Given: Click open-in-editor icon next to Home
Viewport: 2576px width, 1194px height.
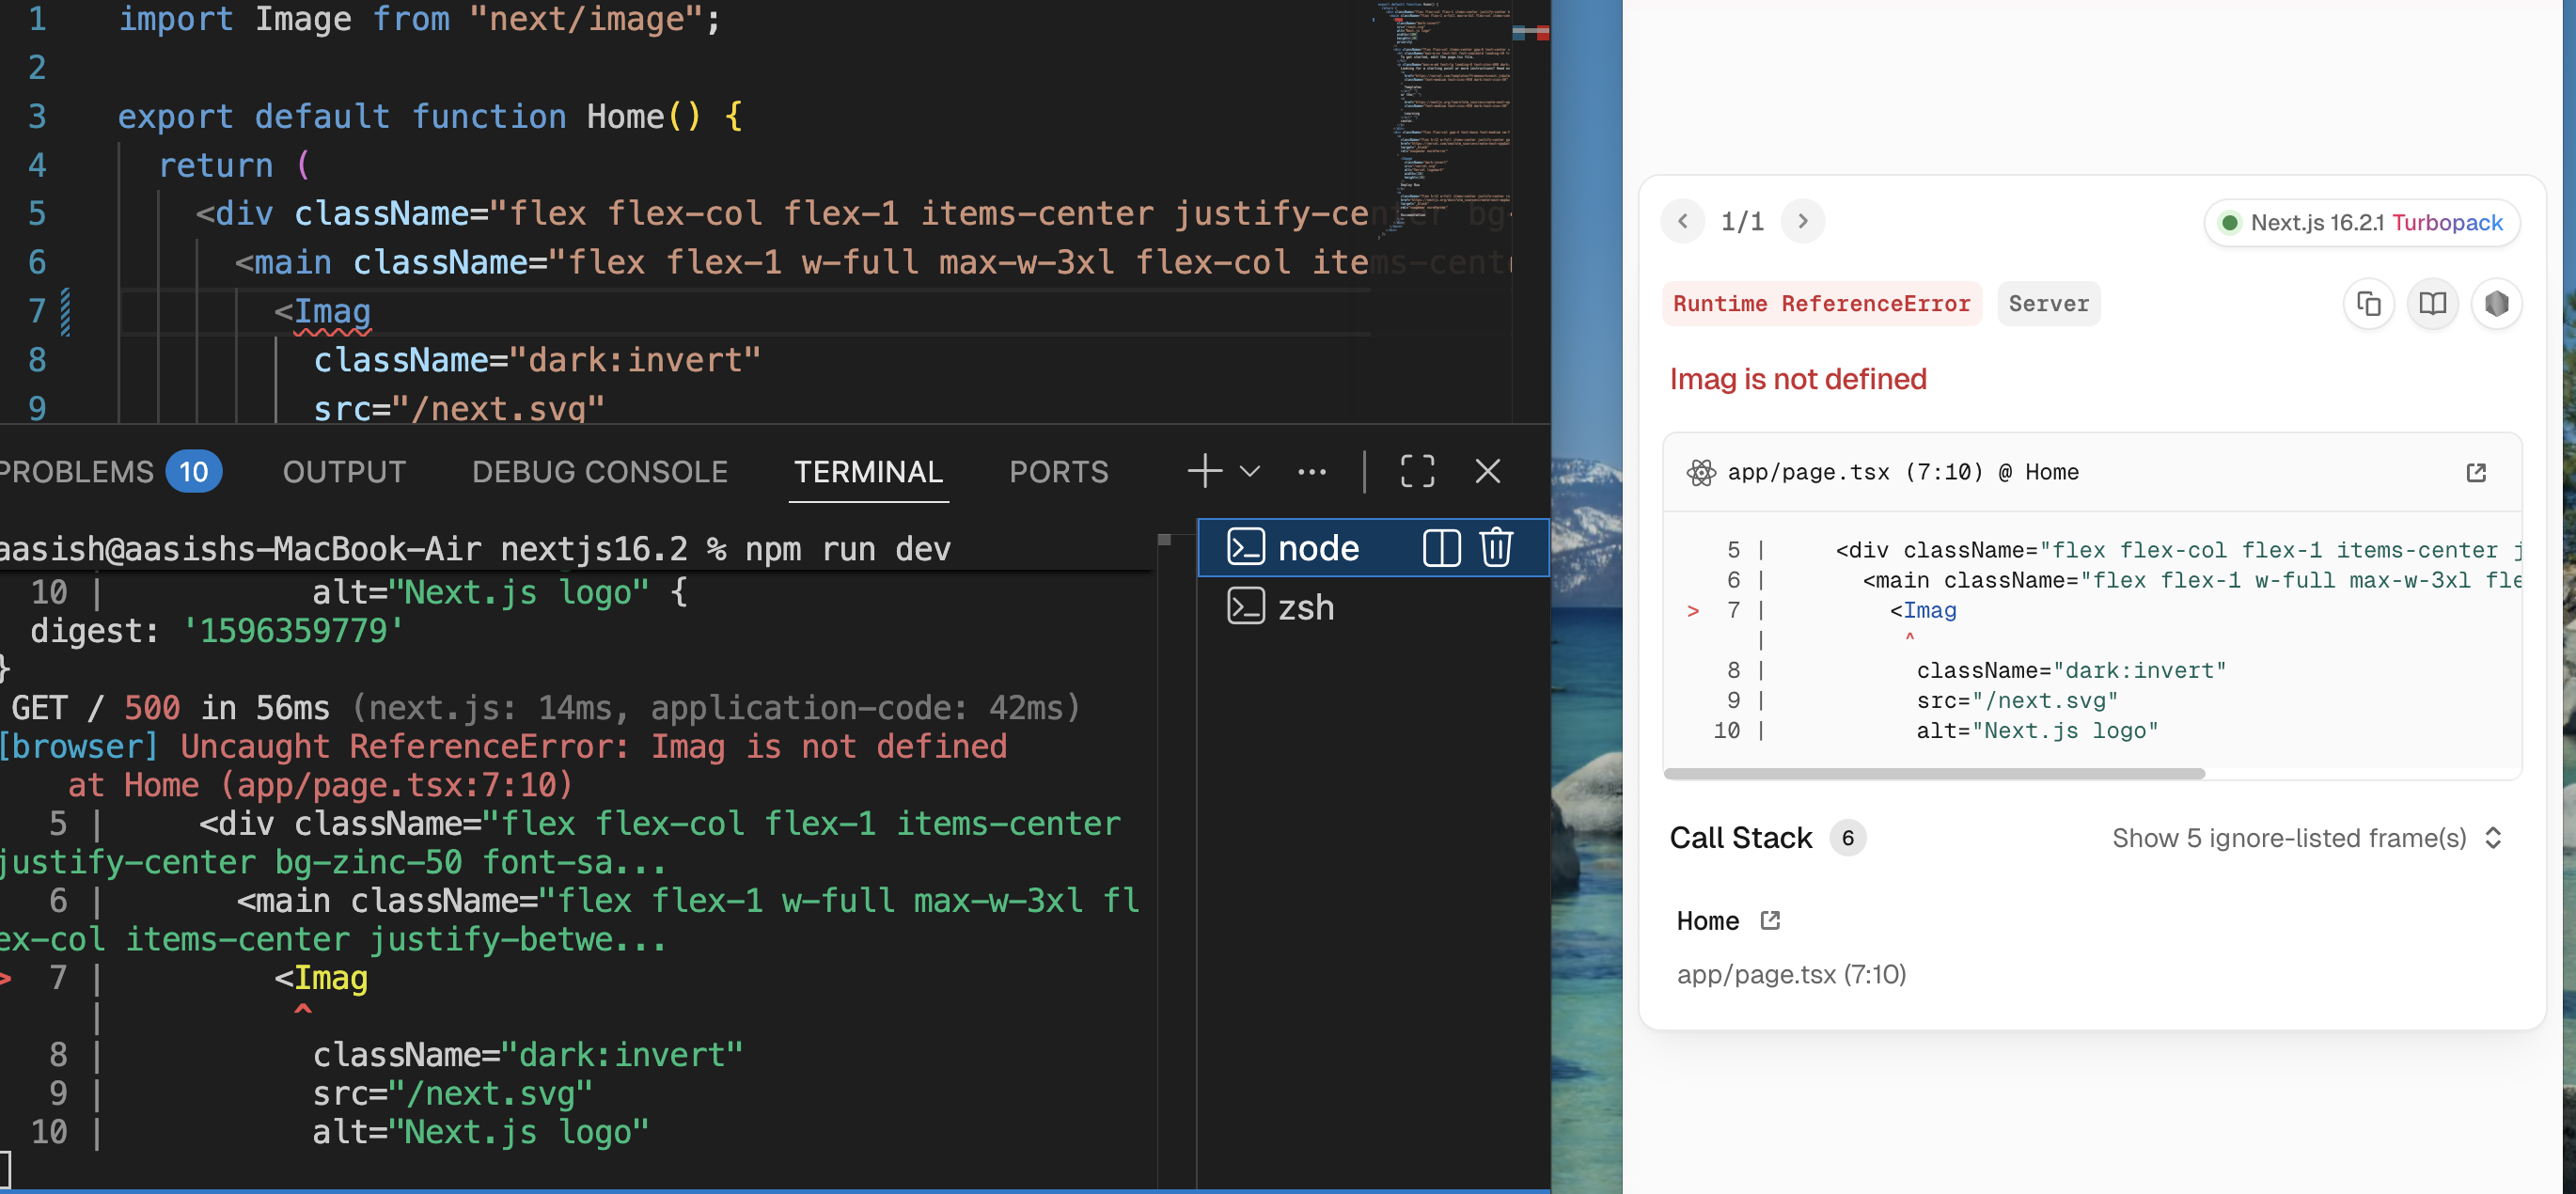Looking at the screenshot, I should pos(1770,920).
